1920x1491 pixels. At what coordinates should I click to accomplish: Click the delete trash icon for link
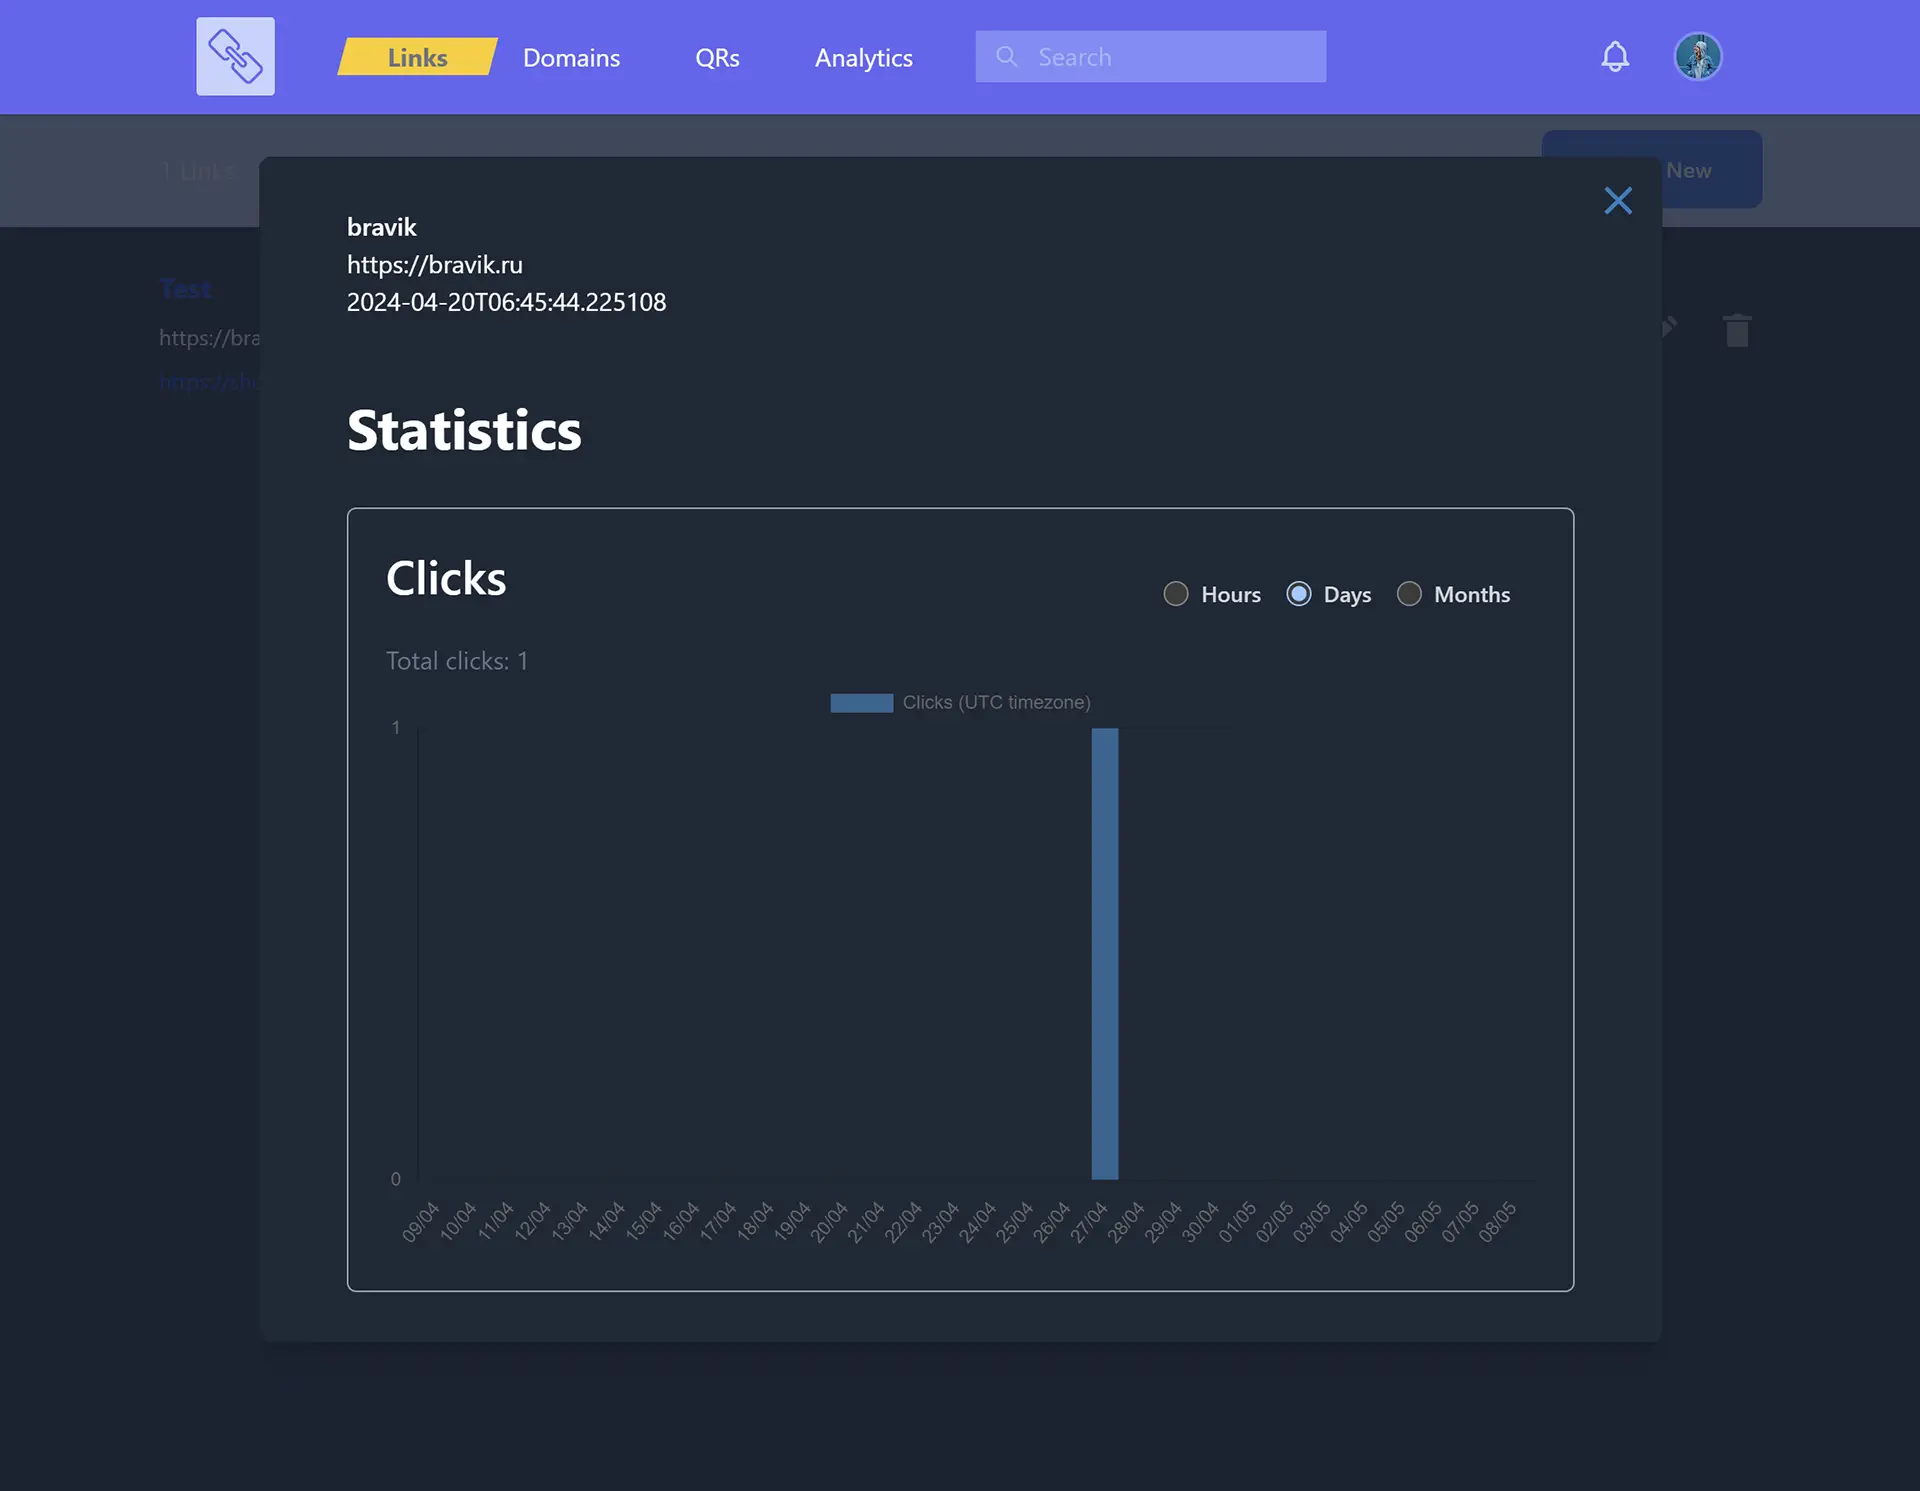point(1736,327)
